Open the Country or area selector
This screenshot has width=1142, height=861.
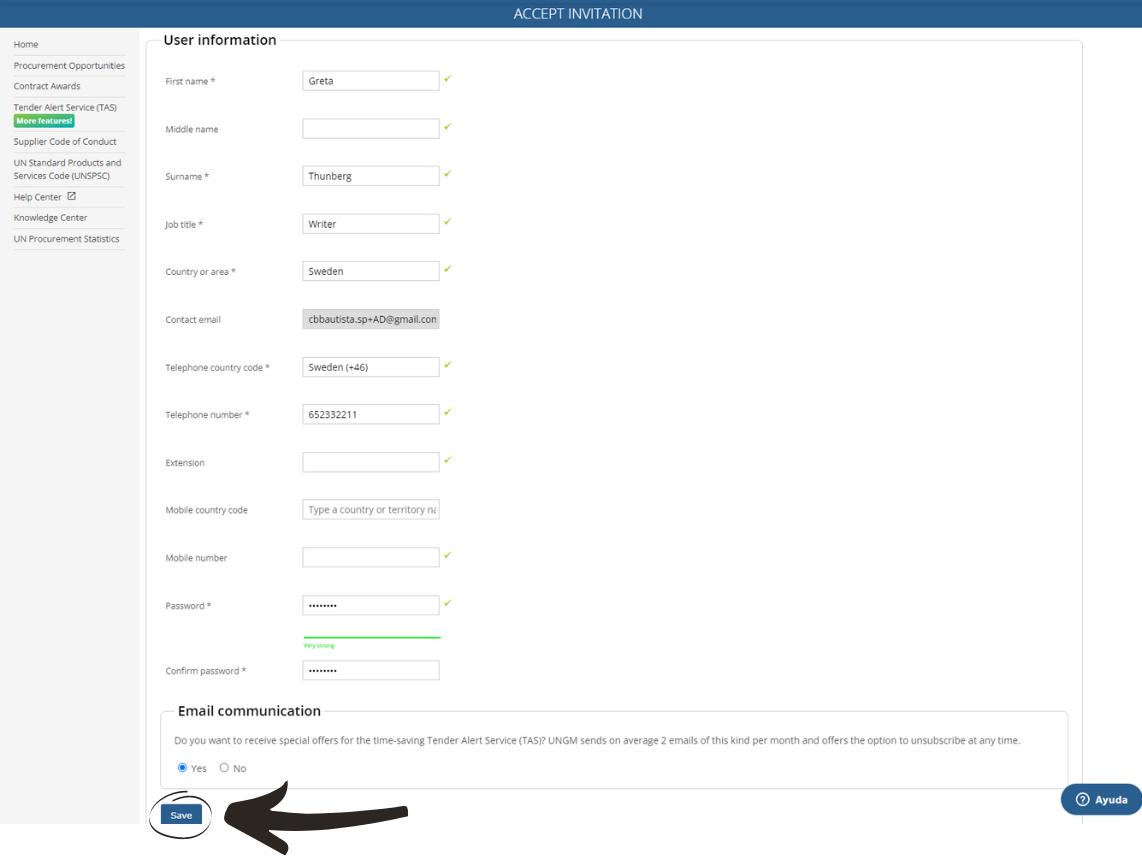click(370, 270)
